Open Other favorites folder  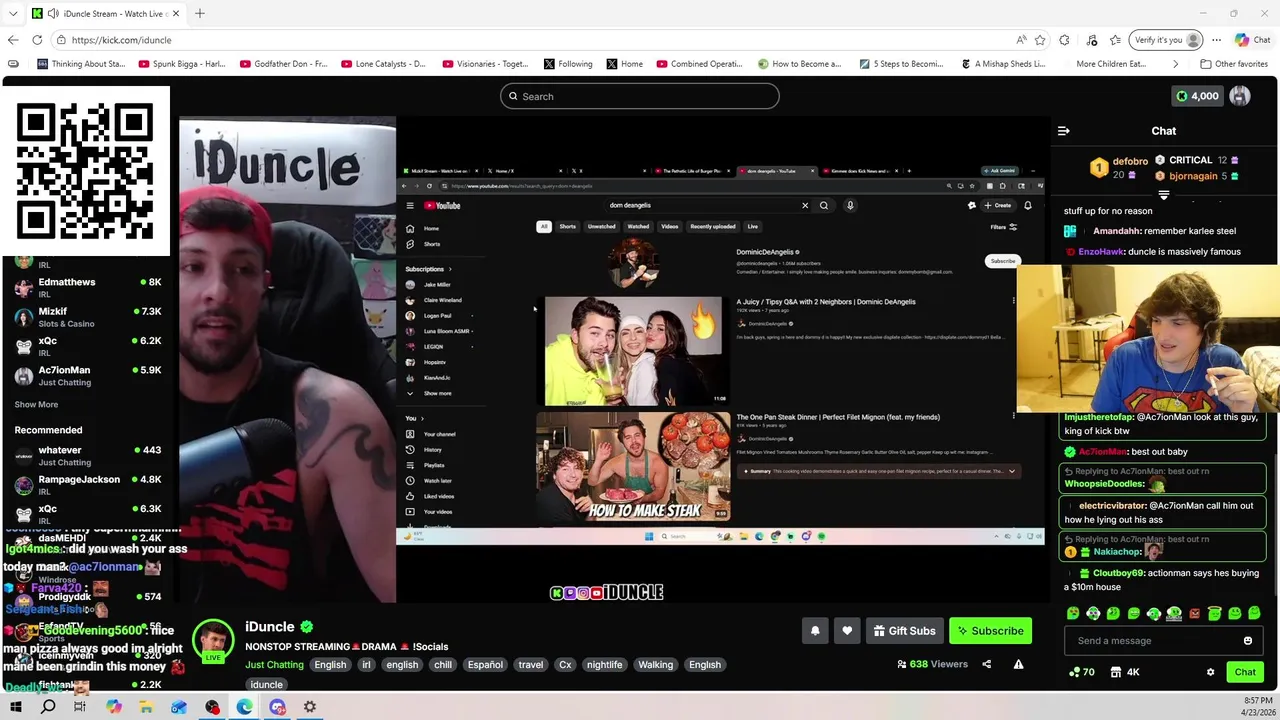[x=1234, y=64]
